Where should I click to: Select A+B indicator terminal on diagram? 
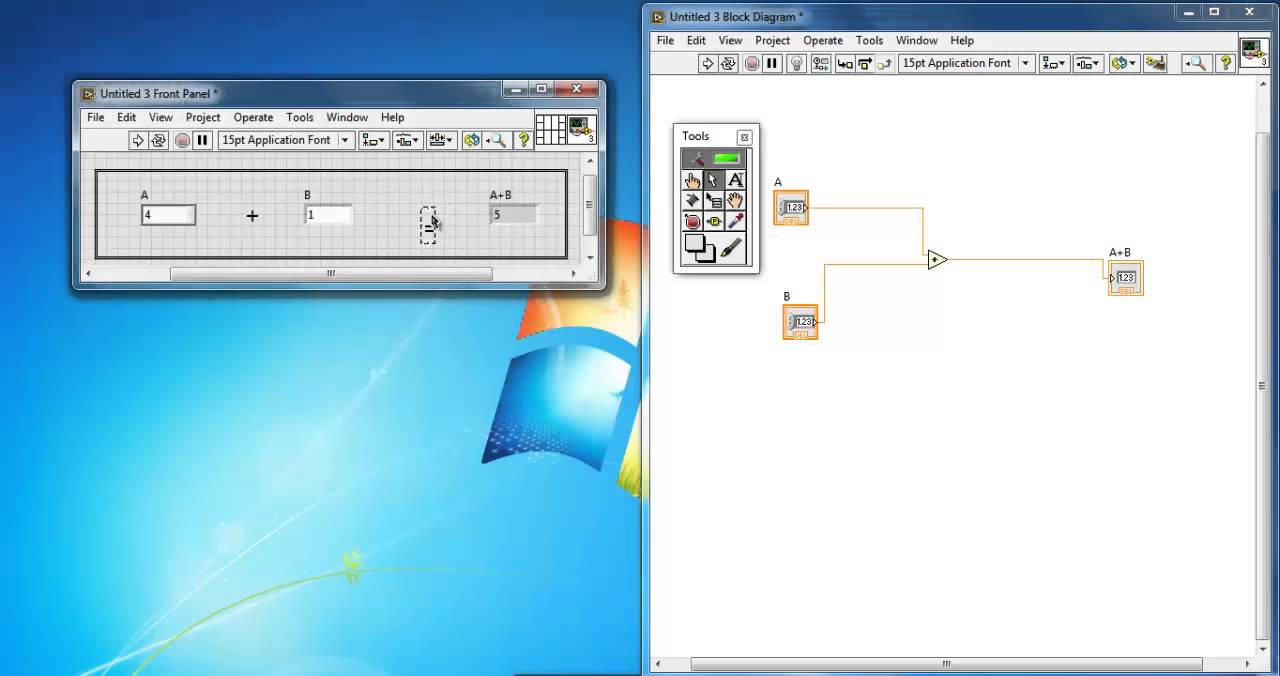pyautogui.click(x=1126, y=278)
